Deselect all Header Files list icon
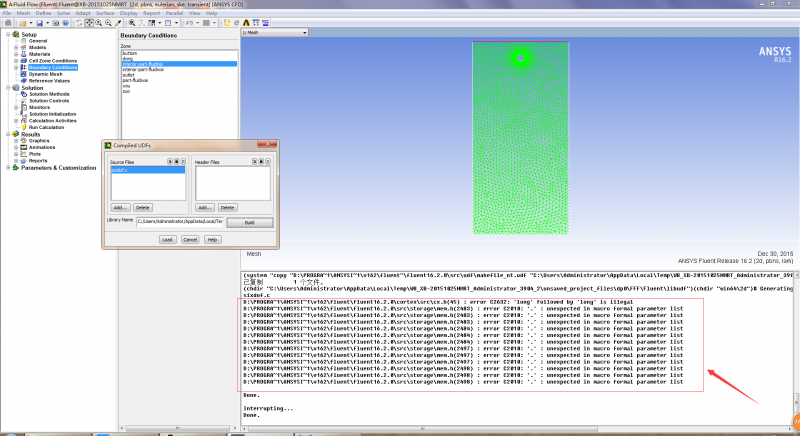The image size is (800, 436). click(270, 161)
